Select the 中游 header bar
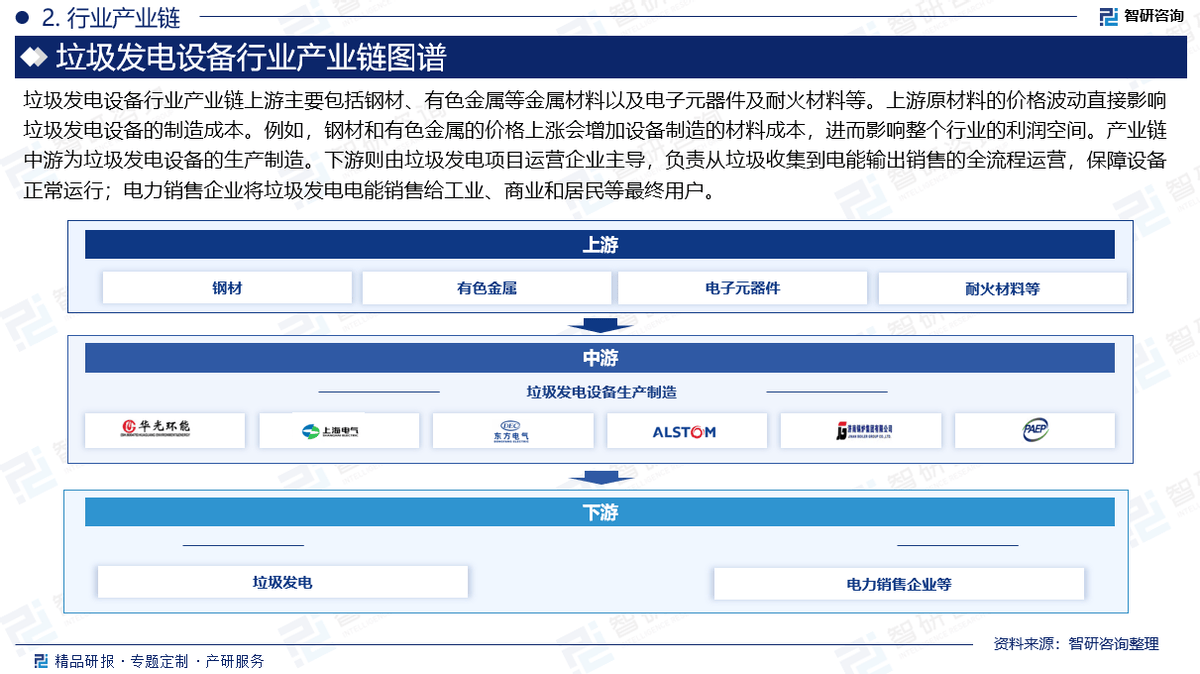1200x674 pixels. pyautogui.click(x=599, y=358)
